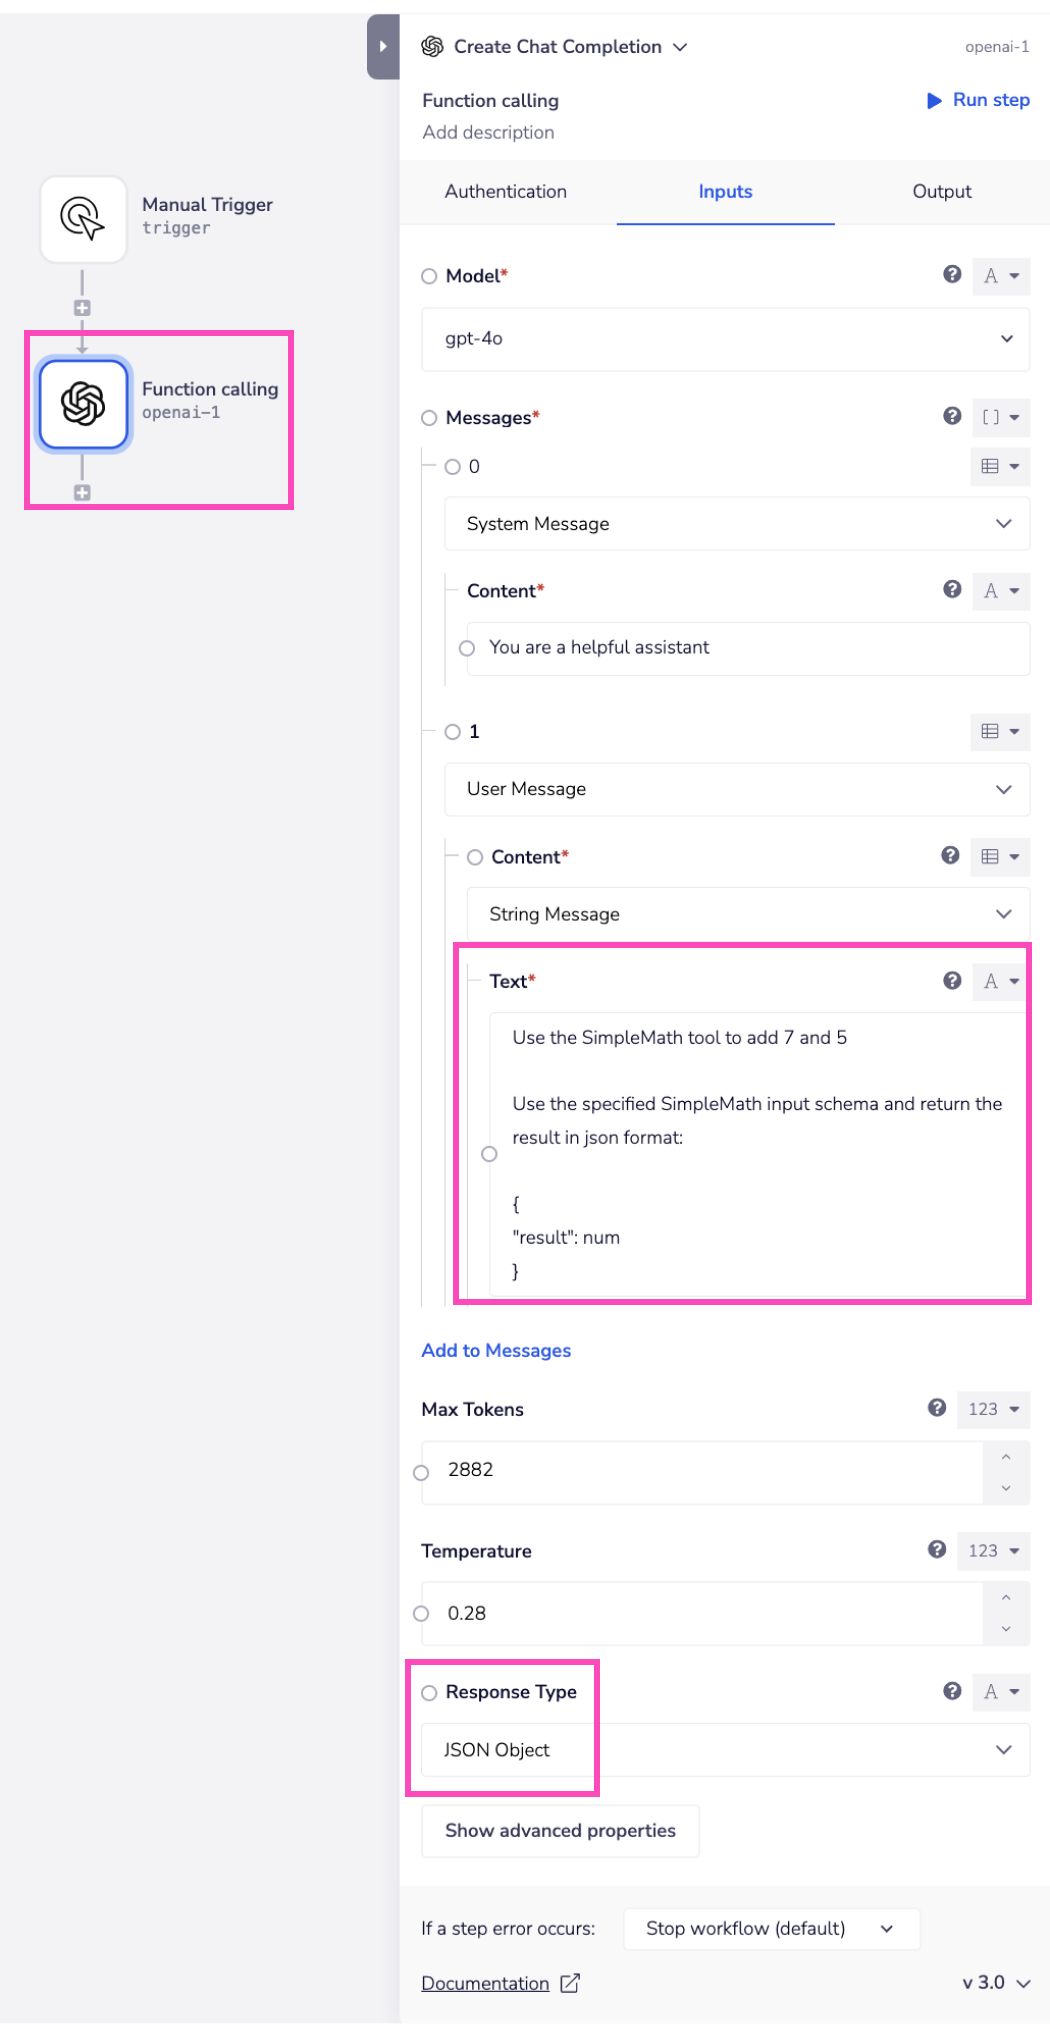Toggle the radio circle beside Model label
The width and height of the screenshot is (1050, 2024).
pos(429,276)
